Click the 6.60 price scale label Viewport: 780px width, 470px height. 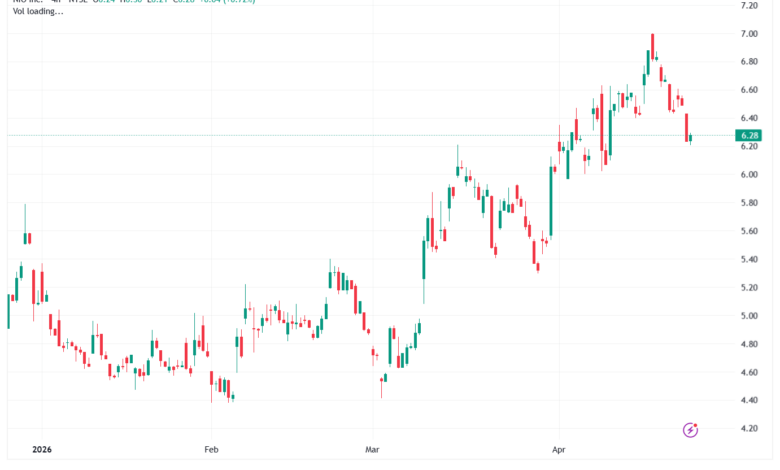[x=749, y=90]
